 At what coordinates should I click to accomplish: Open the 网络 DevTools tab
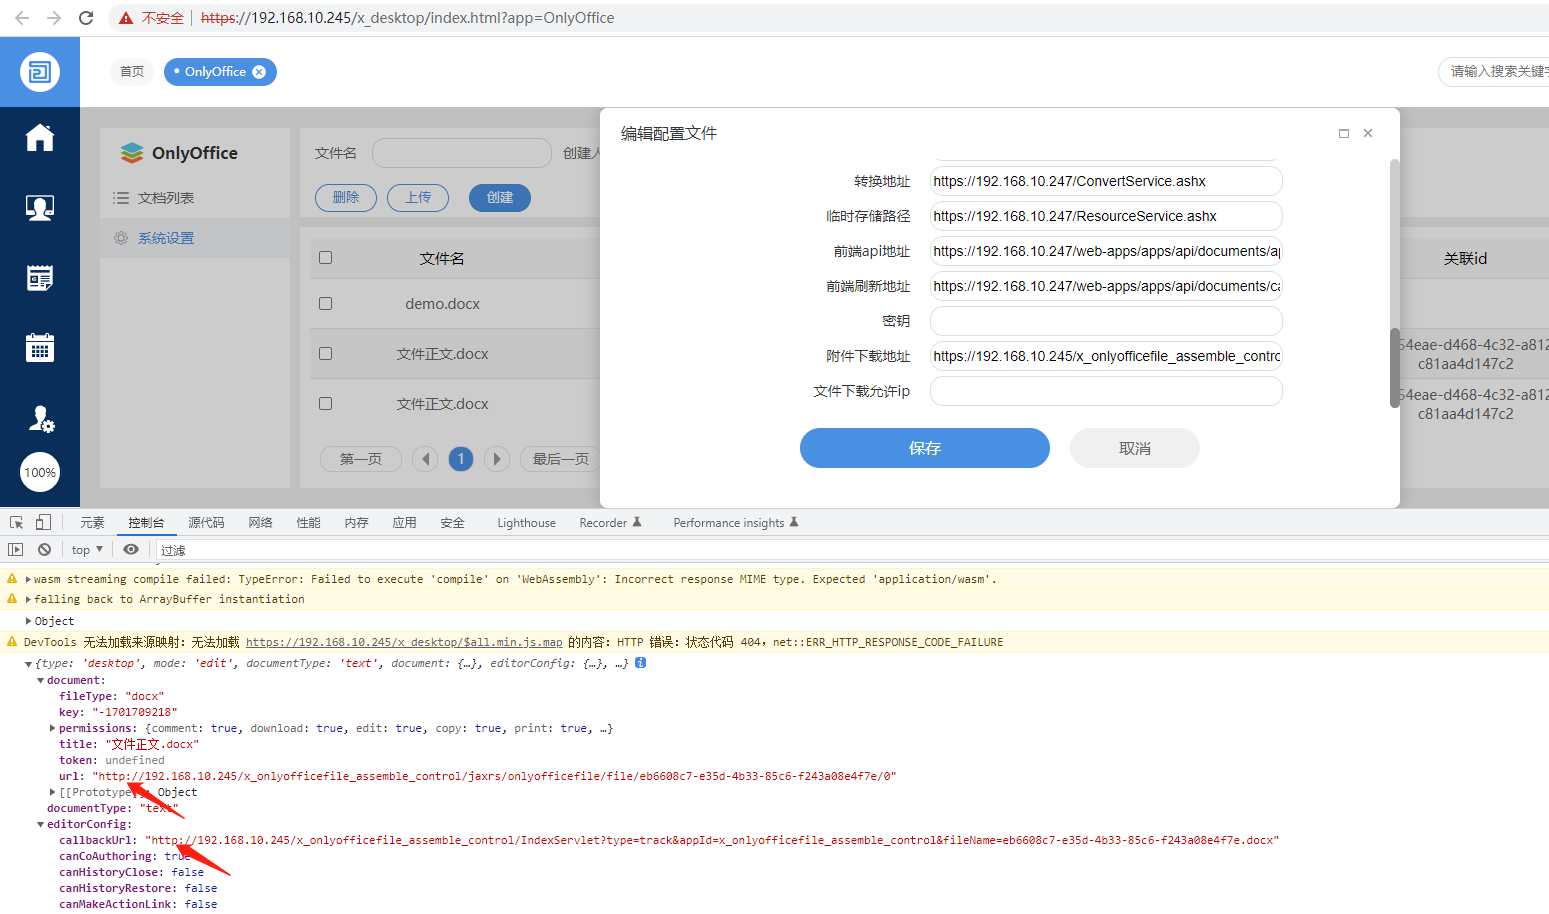[x=260, y=522]
